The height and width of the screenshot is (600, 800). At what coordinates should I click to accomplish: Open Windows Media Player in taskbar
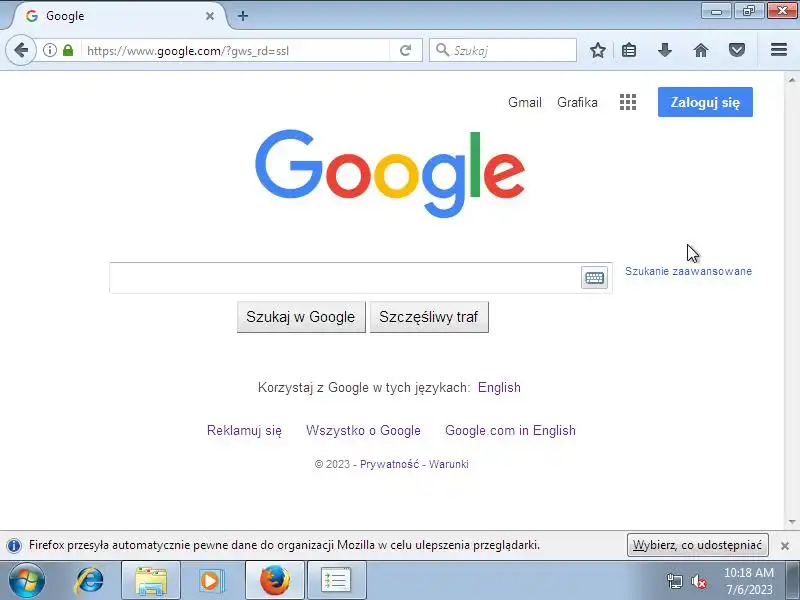(x=211, y=581)
